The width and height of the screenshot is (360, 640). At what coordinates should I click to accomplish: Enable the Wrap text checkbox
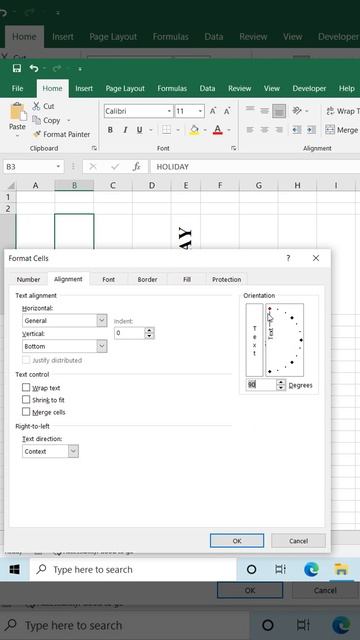[x=26, y=387]
